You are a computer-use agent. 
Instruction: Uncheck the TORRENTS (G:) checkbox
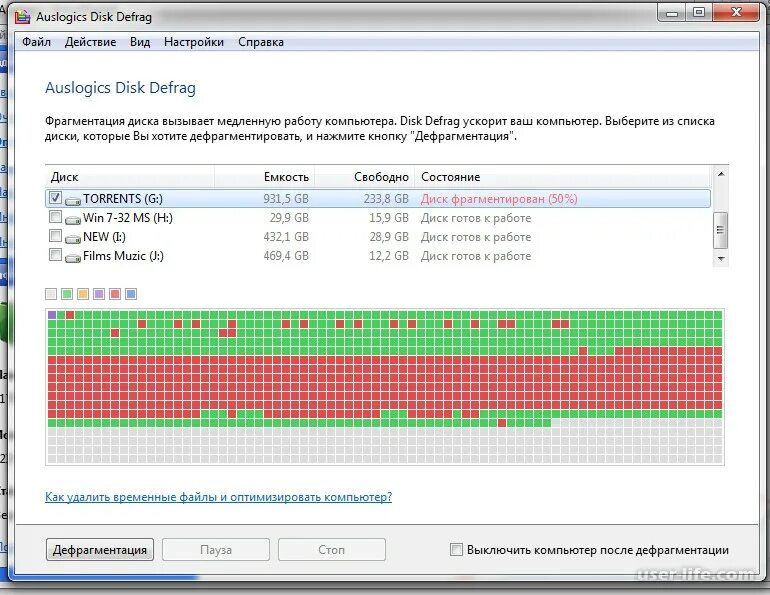point(55,198)
